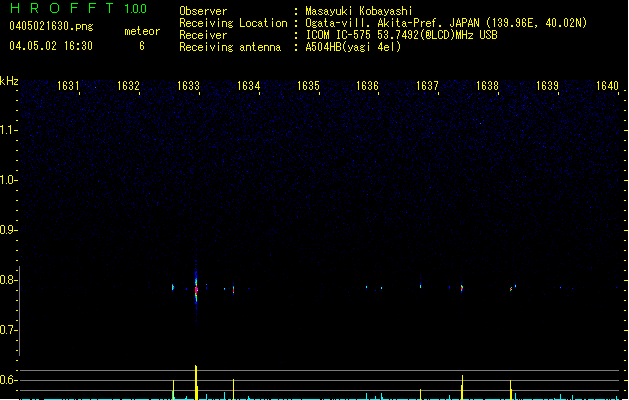Click the kHz axis unit label
Image resolution: width=629 pixels, height=400 pixels.
coord(9,81)
